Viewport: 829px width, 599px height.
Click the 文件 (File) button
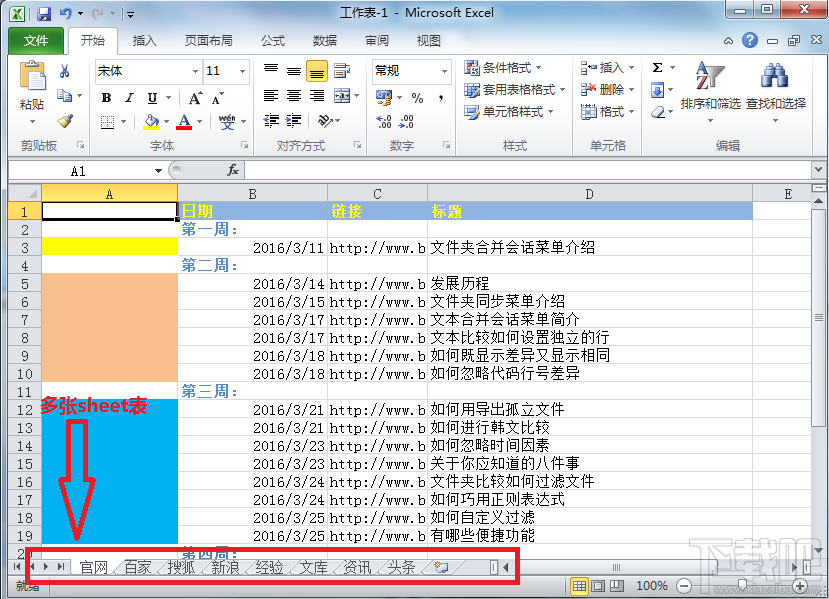(37, 40)
